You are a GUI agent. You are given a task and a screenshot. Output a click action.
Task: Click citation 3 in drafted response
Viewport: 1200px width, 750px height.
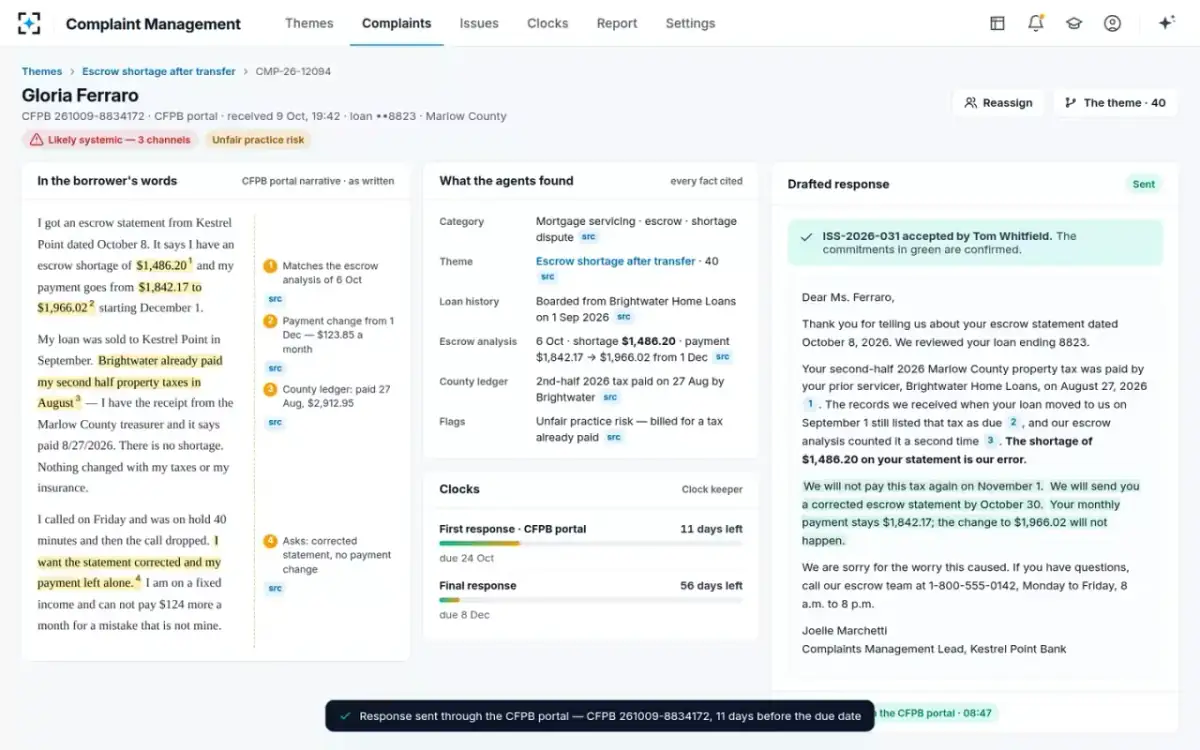point(990,440)
